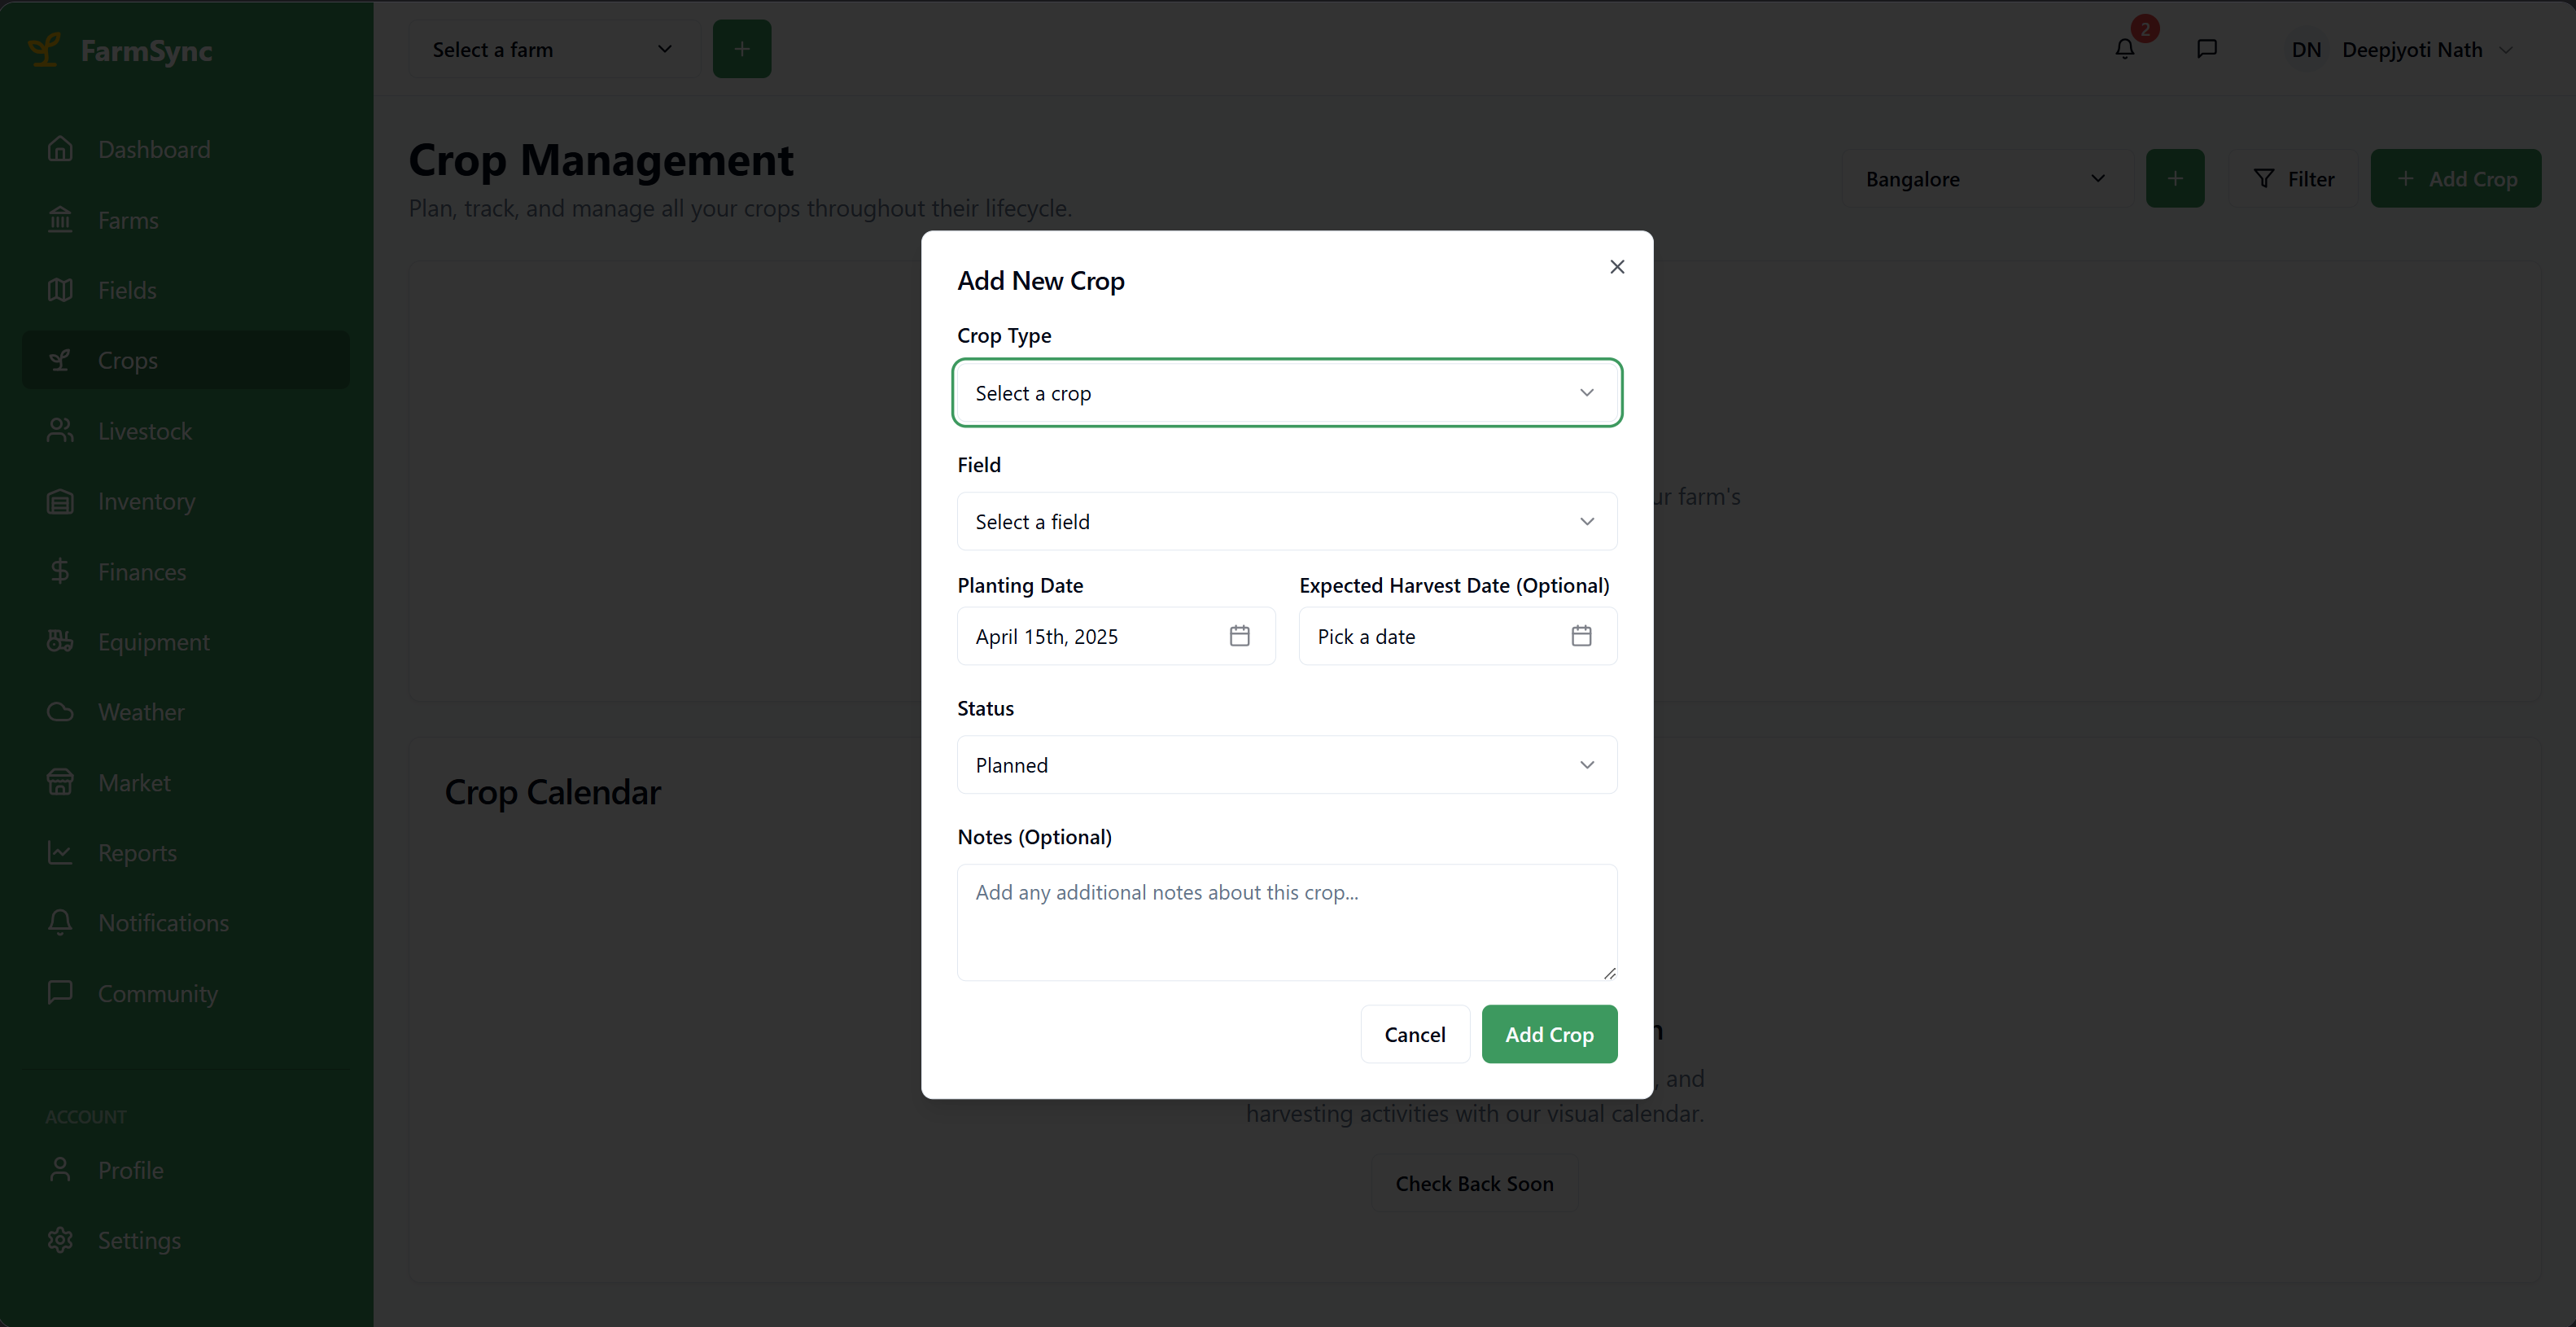Open the Select a farm dropdown
2576x1327 pixels.
pyautogui.click(x=553, y=49)
